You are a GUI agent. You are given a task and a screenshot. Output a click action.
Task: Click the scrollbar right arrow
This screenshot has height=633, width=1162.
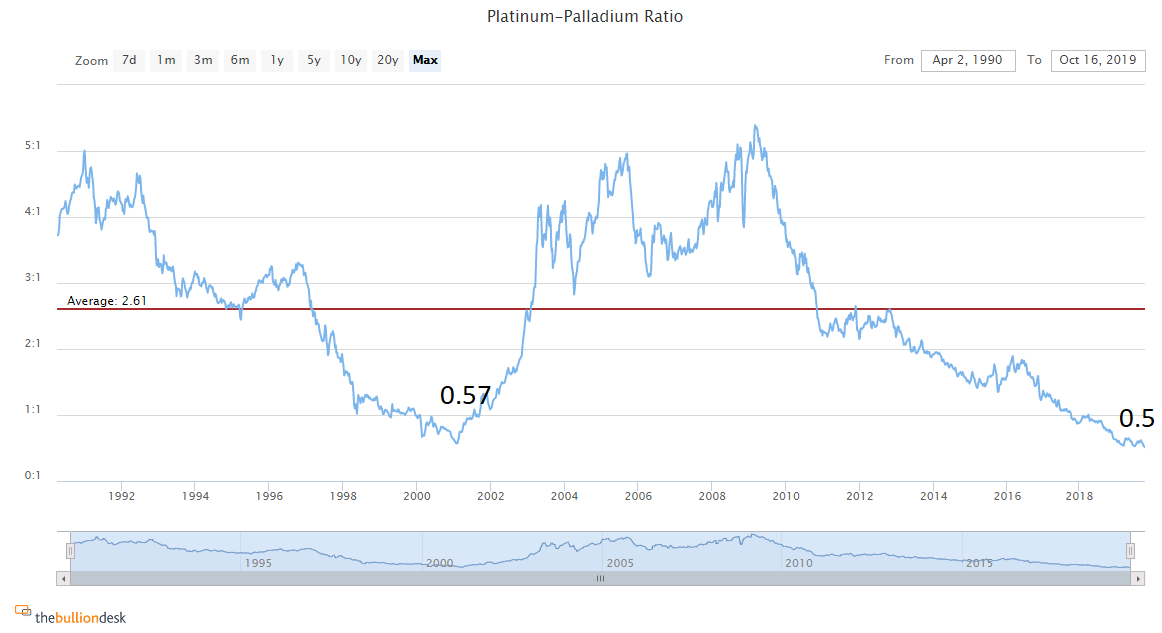coord(1137,578)
